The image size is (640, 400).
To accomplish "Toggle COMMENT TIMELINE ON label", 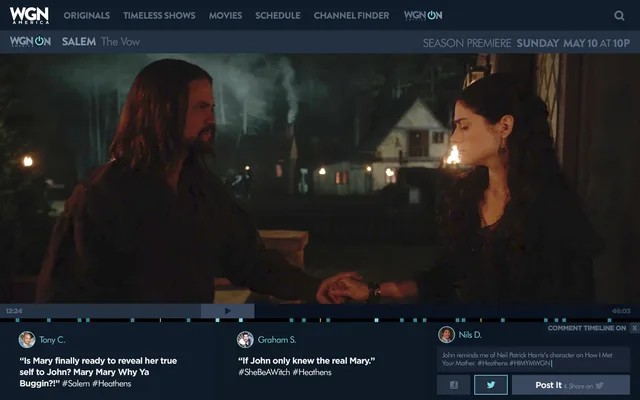I will point(587,328).
